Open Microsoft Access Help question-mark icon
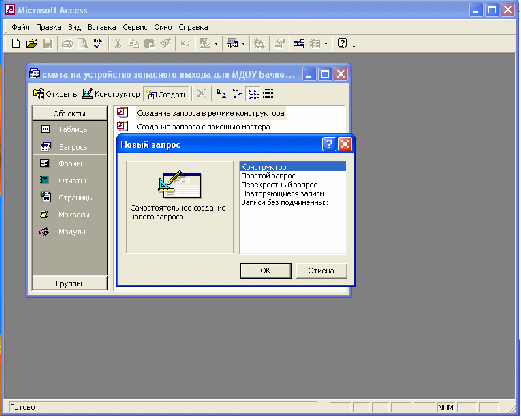 (x=343, y=44)
